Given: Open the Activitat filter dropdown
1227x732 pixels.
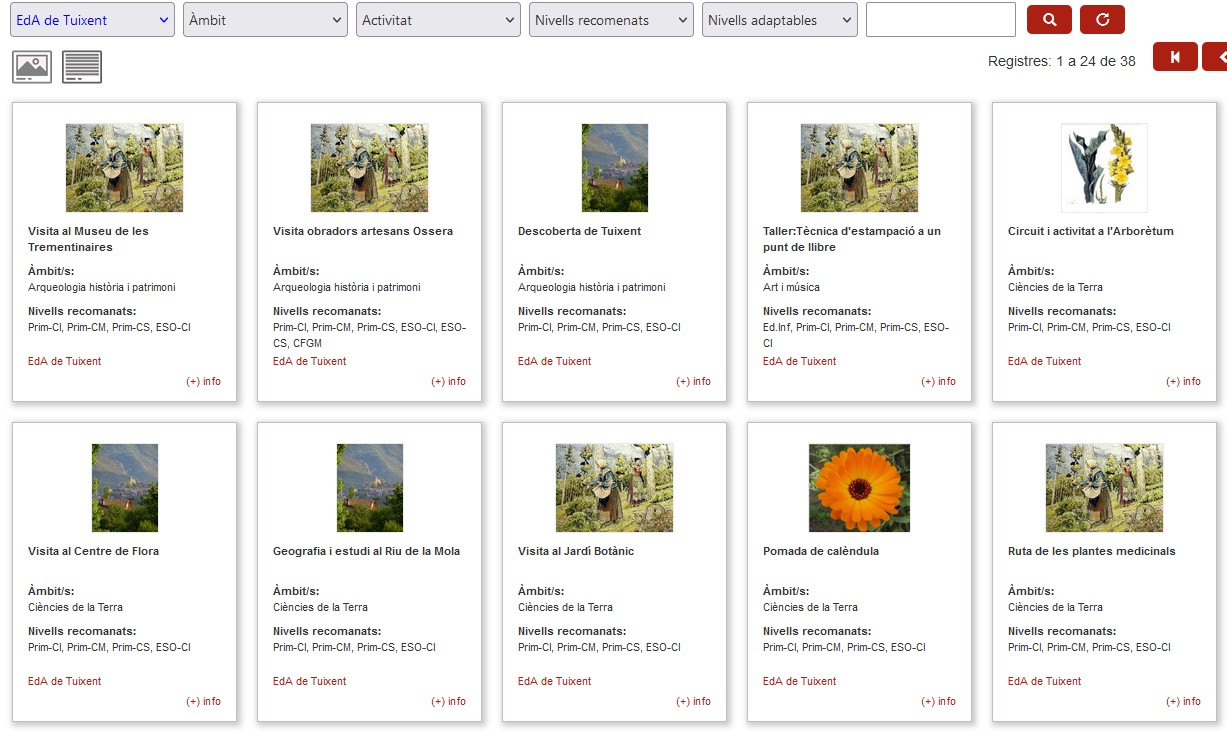Looking at the screenshot, I should pyautogui.click(x=438, y=20).
